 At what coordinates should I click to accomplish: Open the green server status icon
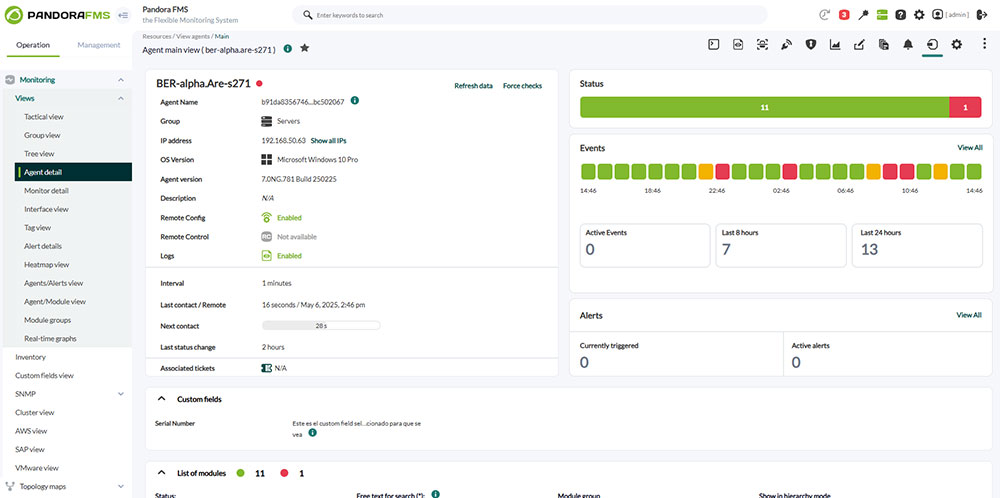(x=882, y=14)
